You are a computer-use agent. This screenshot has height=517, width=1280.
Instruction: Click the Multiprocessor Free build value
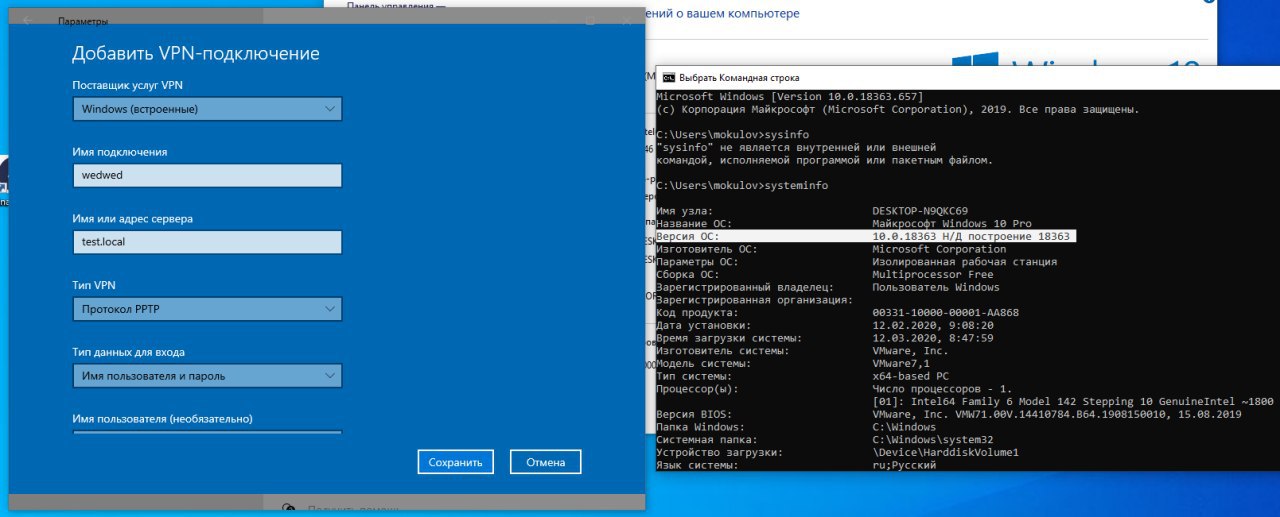coord(932,274)
